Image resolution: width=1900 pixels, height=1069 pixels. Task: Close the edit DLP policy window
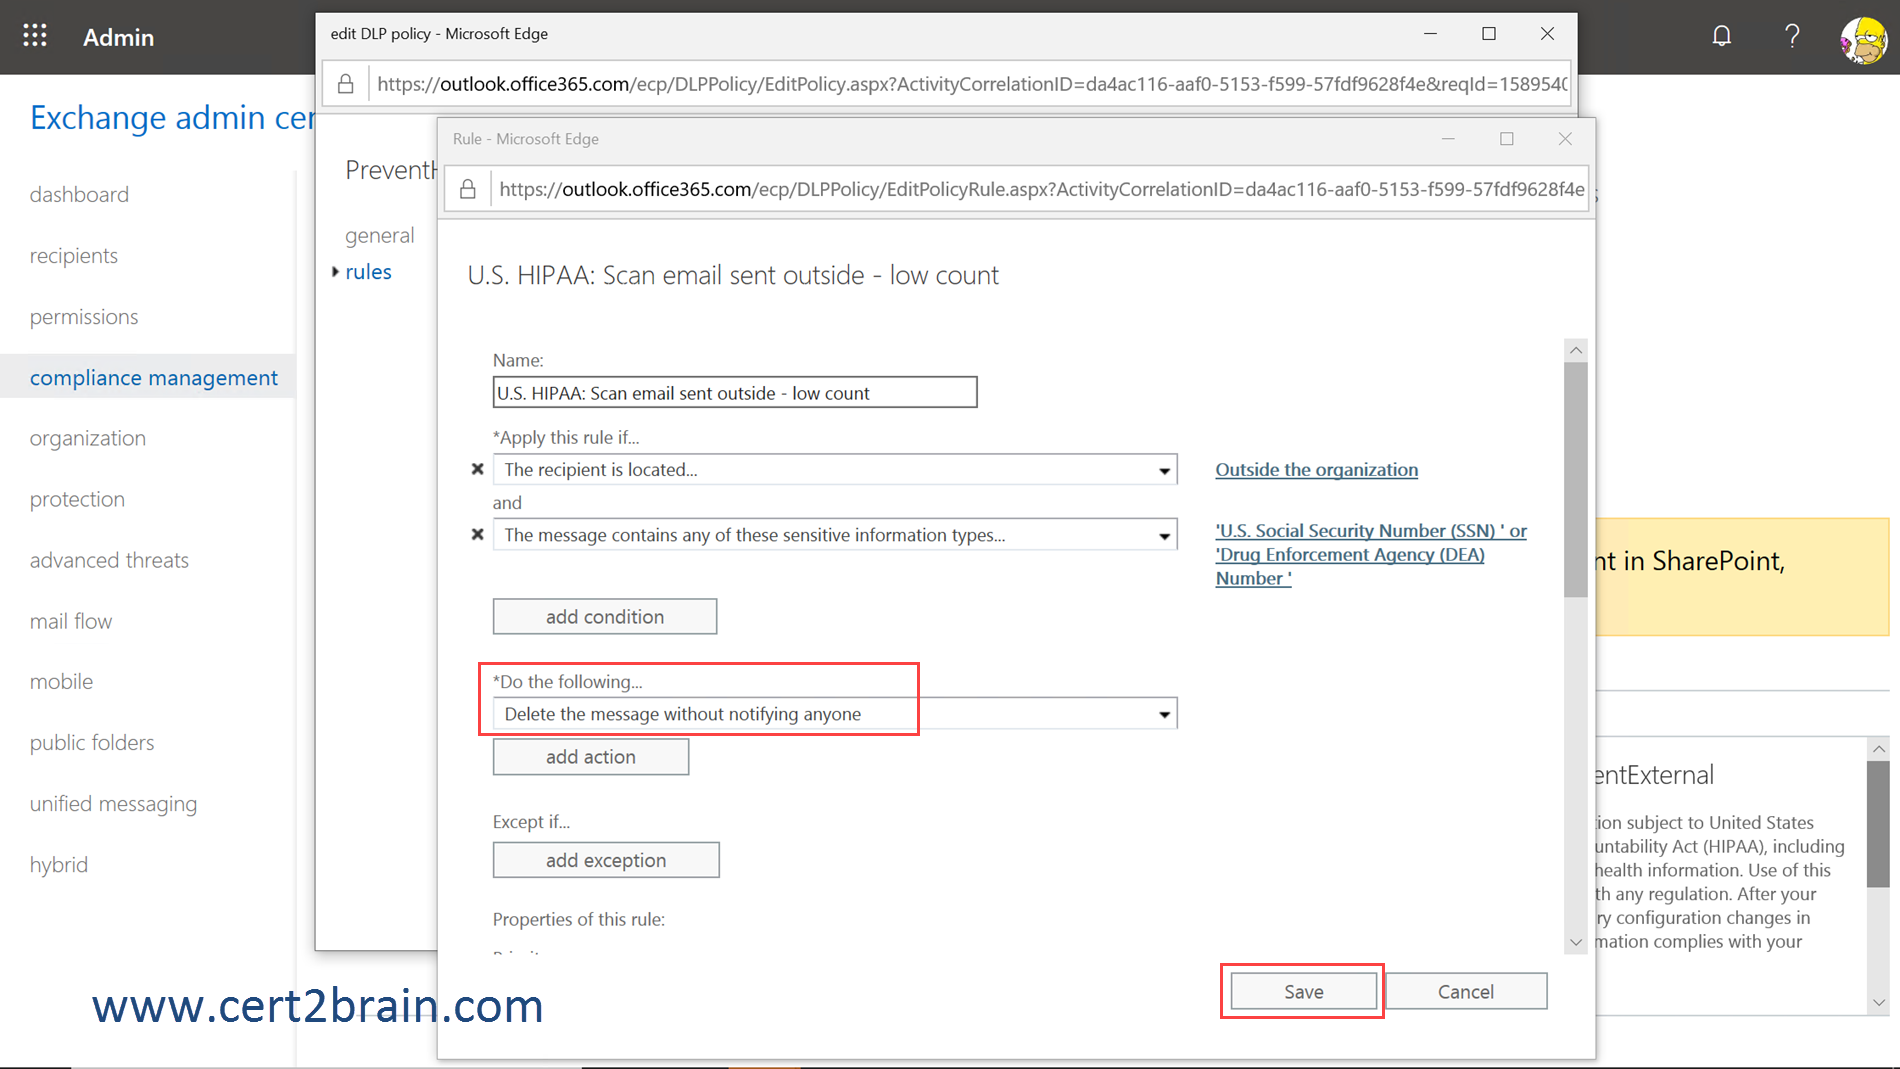coord(1547,34)
